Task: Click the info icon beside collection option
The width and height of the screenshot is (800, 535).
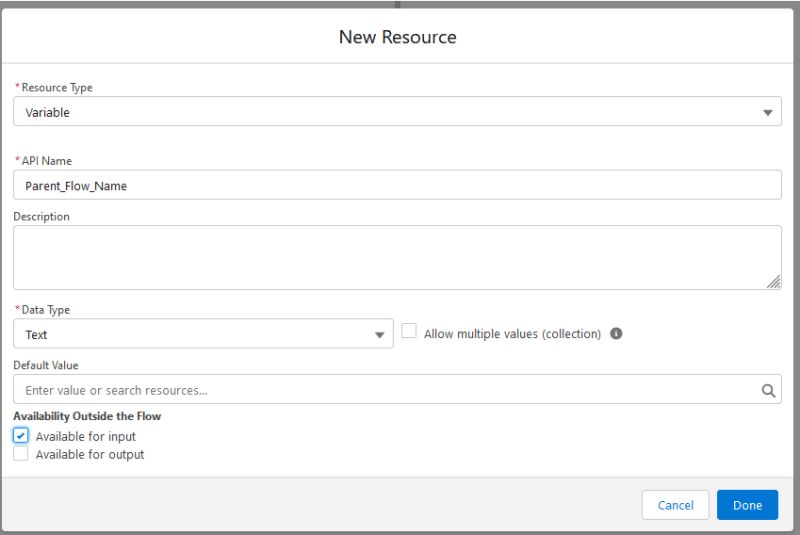Action: pyautogui.click(x=617, y=334)
